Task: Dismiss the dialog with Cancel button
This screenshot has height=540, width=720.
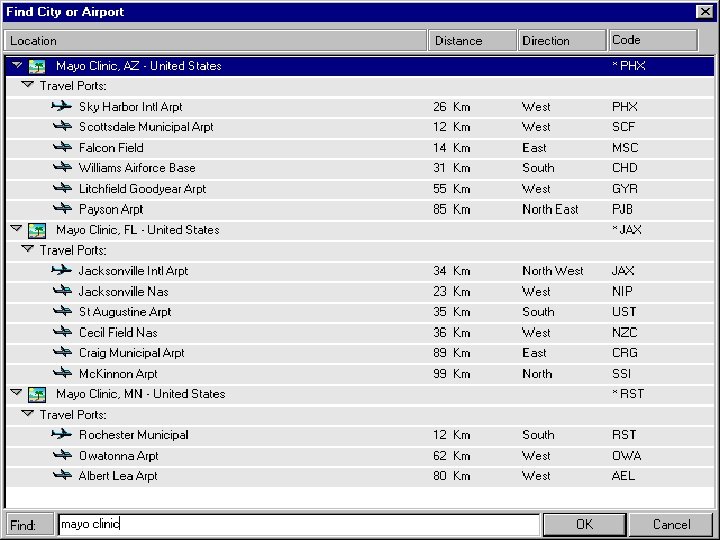Action: pyautogui.click(x=671, y=524)
